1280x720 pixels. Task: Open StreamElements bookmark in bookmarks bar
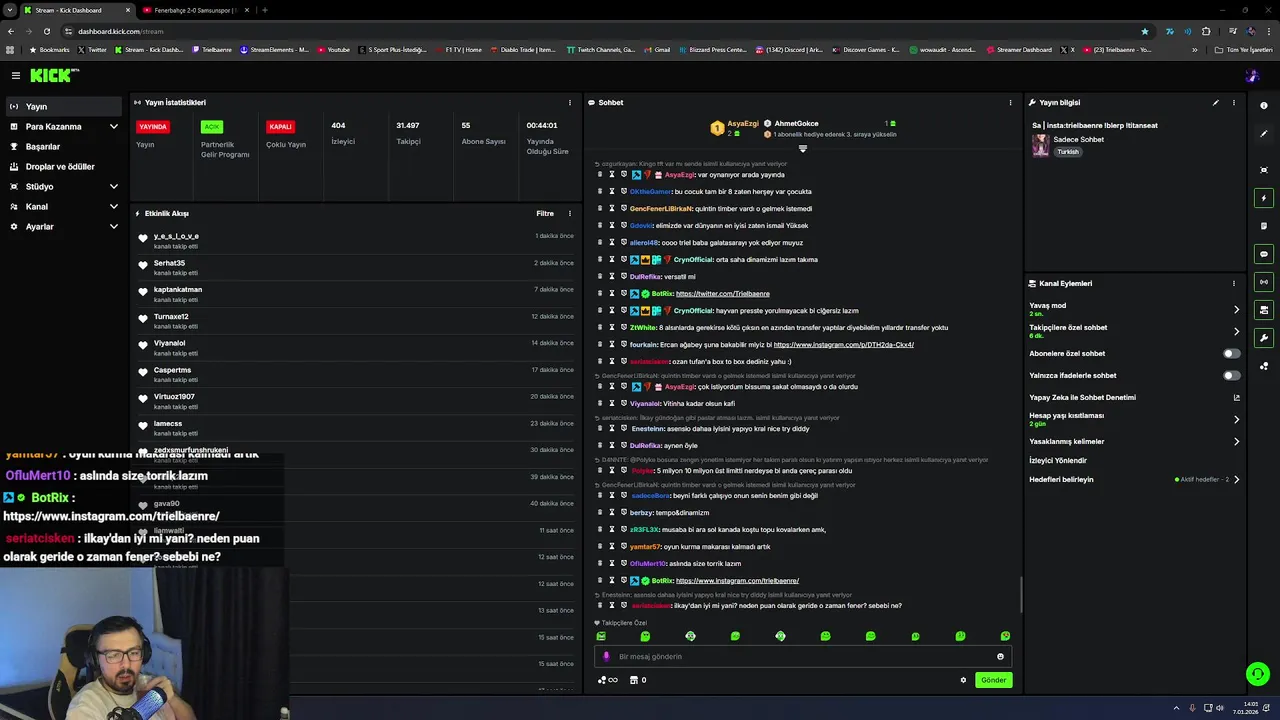275,49
